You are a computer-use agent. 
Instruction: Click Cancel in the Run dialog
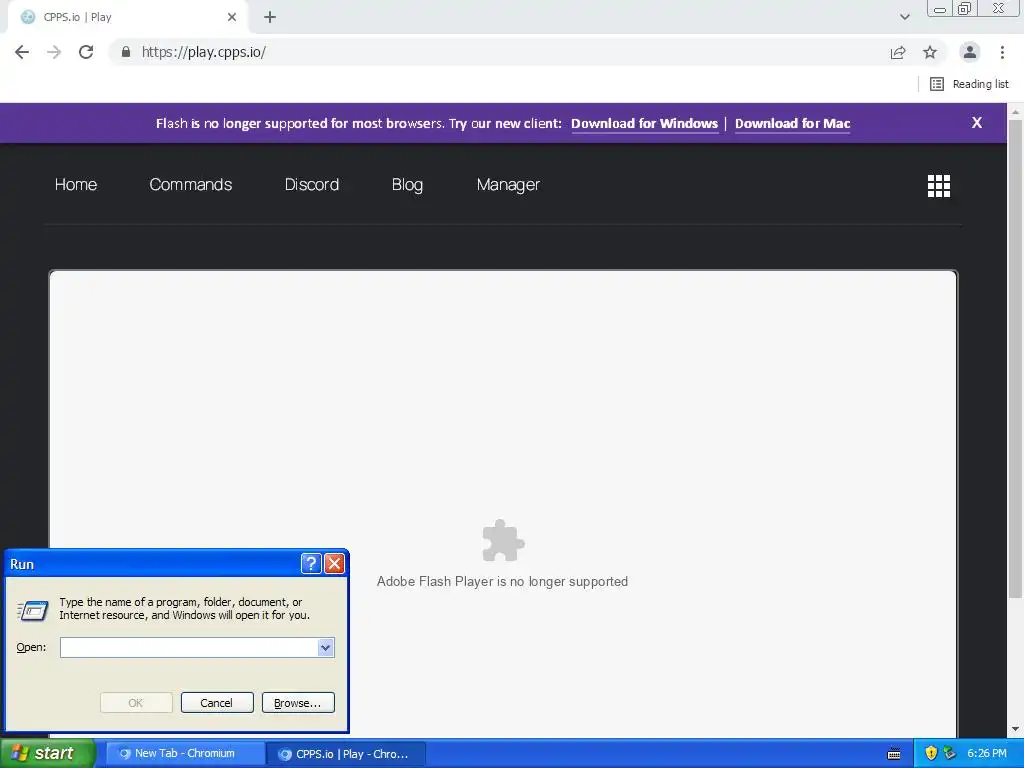point(217,703)
